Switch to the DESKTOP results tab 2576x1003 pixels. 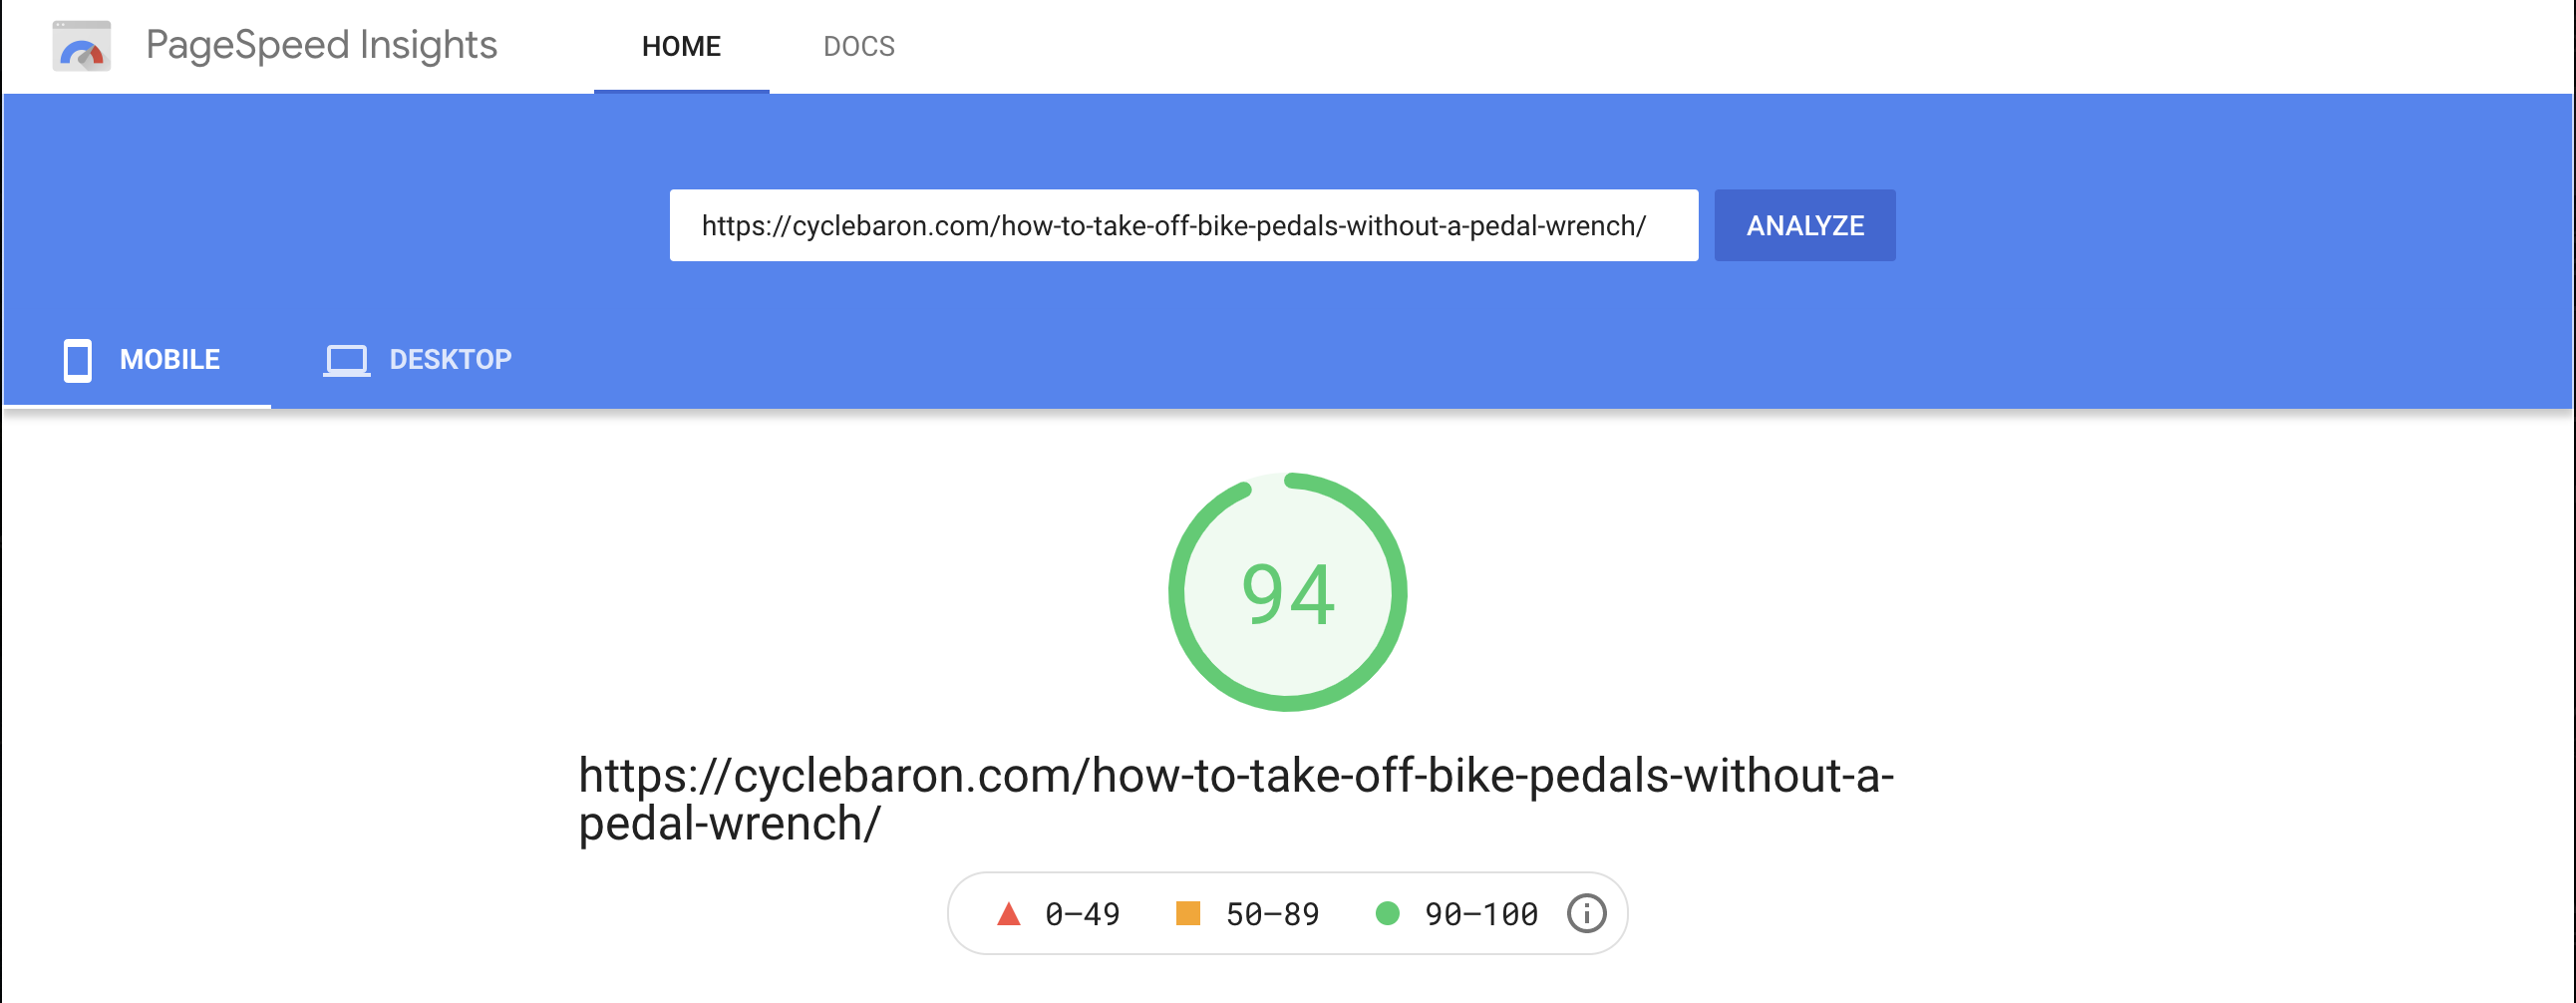coord(417,360)
